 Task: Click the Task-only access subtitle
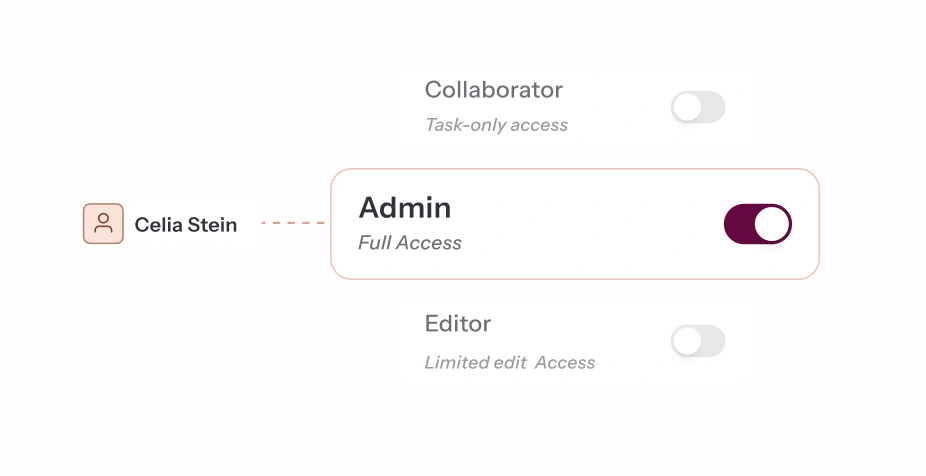(496, 126)
